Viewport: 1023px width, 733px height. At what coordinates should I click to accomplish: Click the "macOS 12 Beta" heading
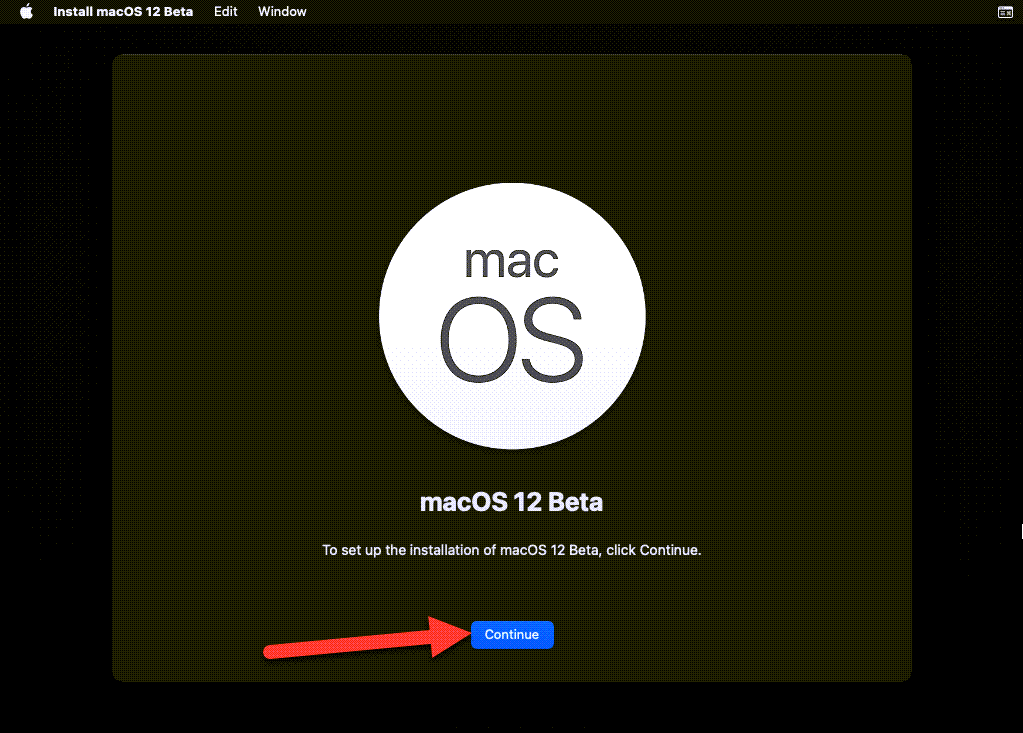[512, 502]
